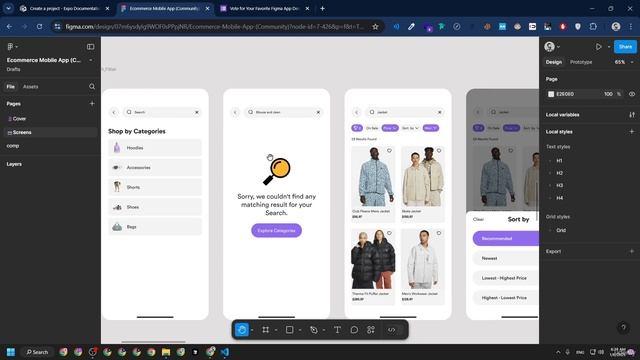Expand shape tool options chevron
640x360 pixels.
300,330
